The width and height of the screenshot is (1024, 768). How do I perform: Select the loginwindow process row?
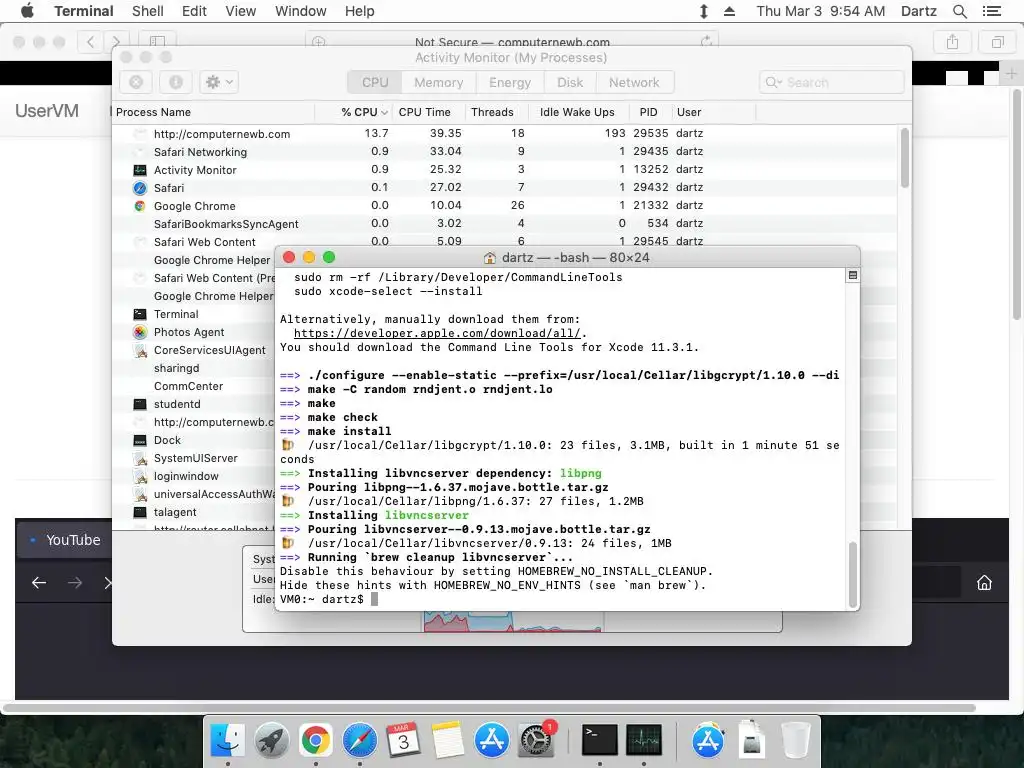coord(193,476)
